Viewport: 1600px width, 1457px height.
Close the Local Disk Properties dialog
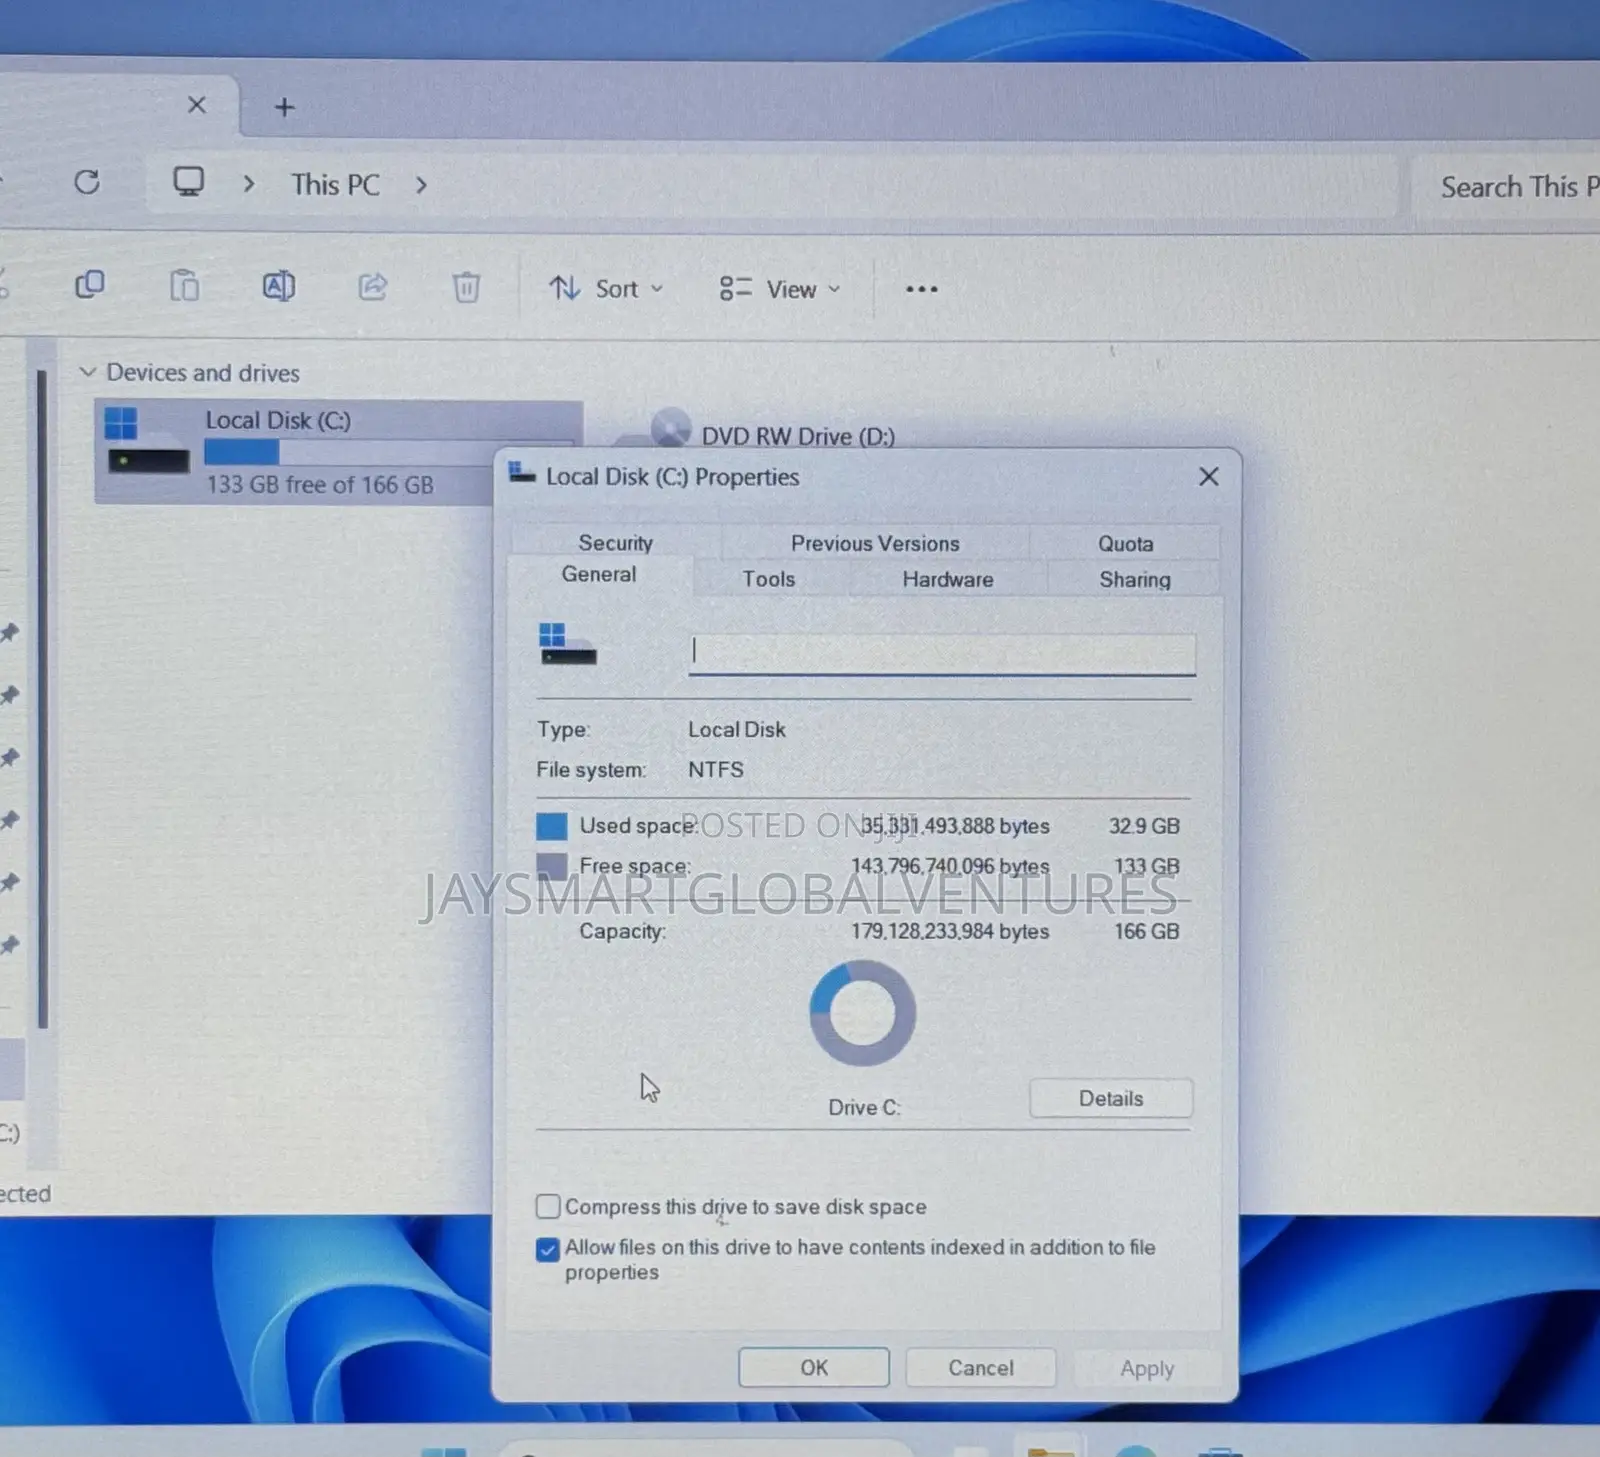(x=1209, y=477)
